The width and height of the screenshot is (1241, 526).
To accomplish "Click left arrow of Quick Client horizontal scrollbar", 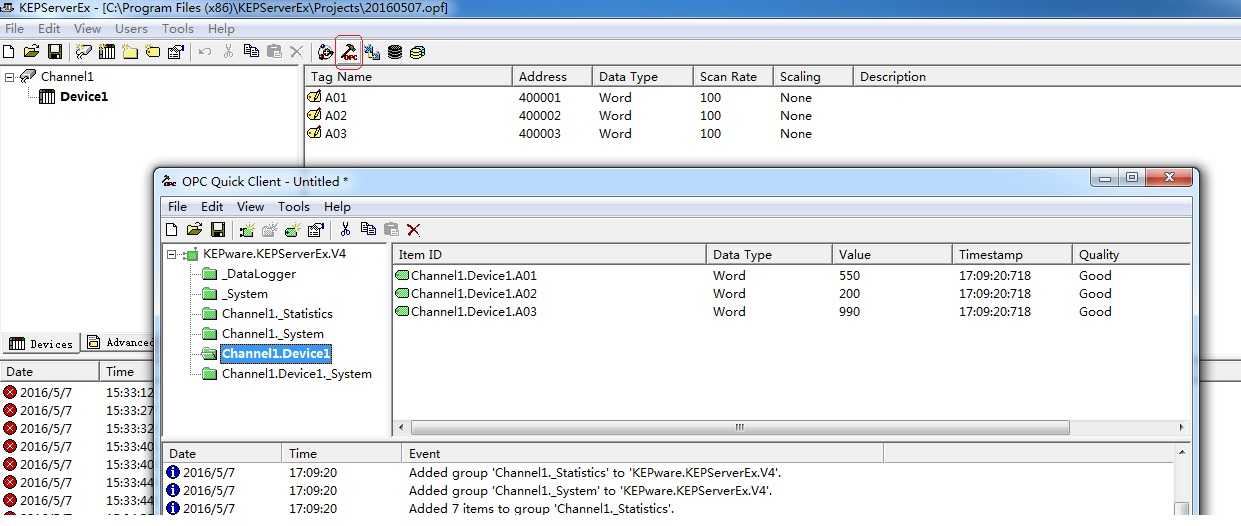I will coord(401,428).
